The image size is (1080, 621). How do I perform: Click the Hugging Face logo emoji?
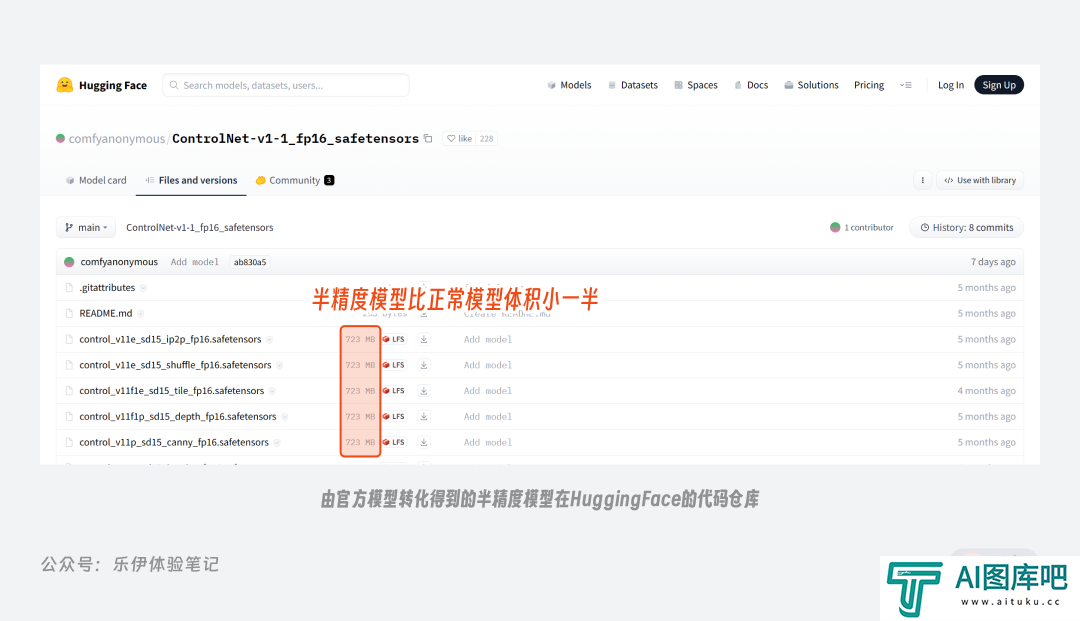point(65,85)
